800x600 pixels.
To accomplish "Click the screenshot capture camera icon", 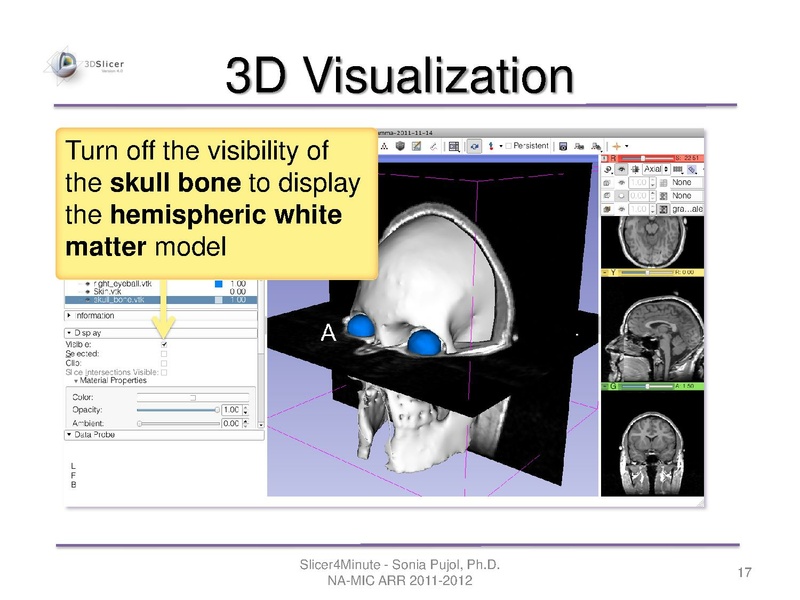I will [x=563, y=145].
